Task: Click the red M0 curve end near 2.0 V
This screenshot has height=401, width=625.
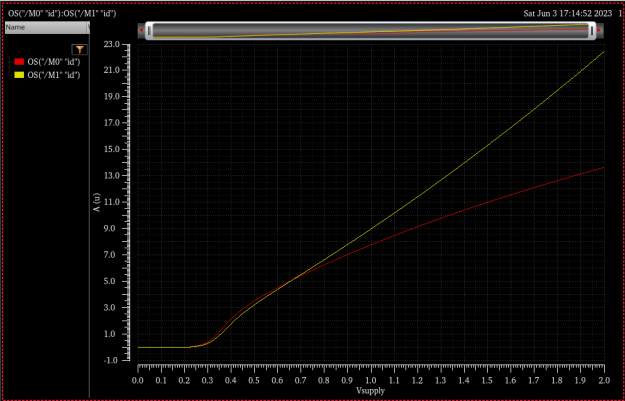Action: pyautogui.click(x=602, y=168)
